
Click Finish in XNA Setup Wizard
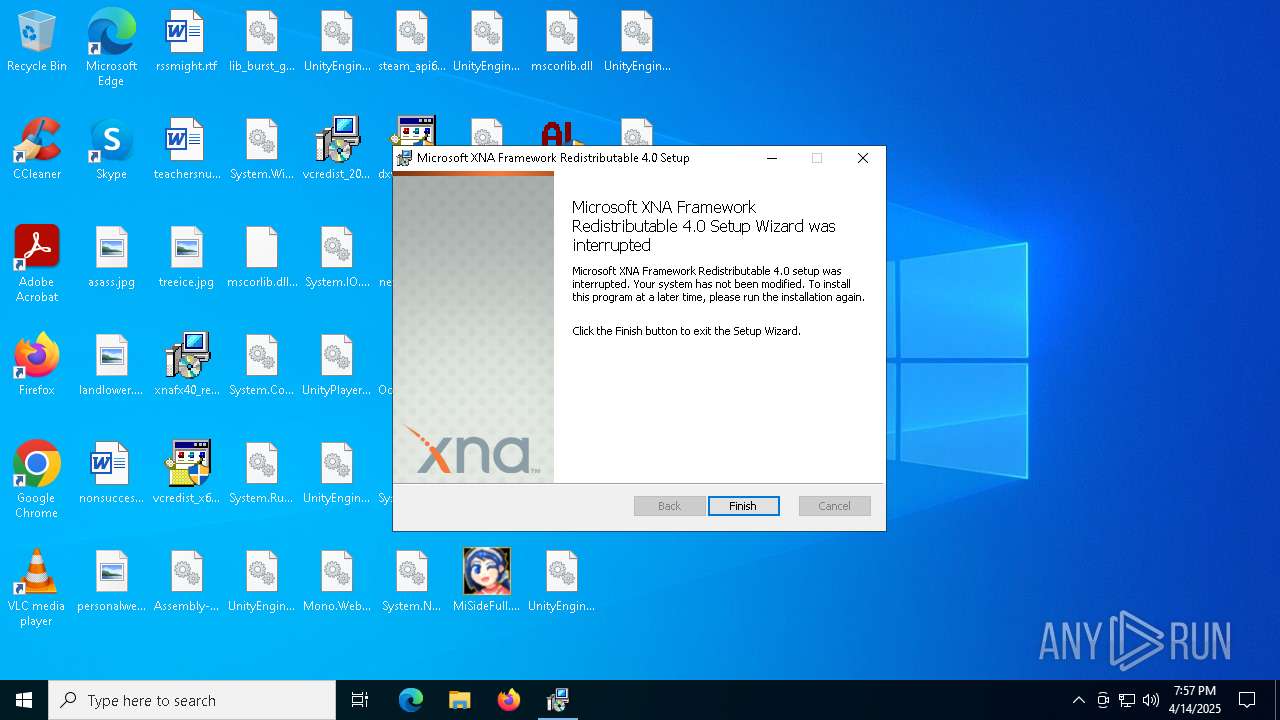743,506
